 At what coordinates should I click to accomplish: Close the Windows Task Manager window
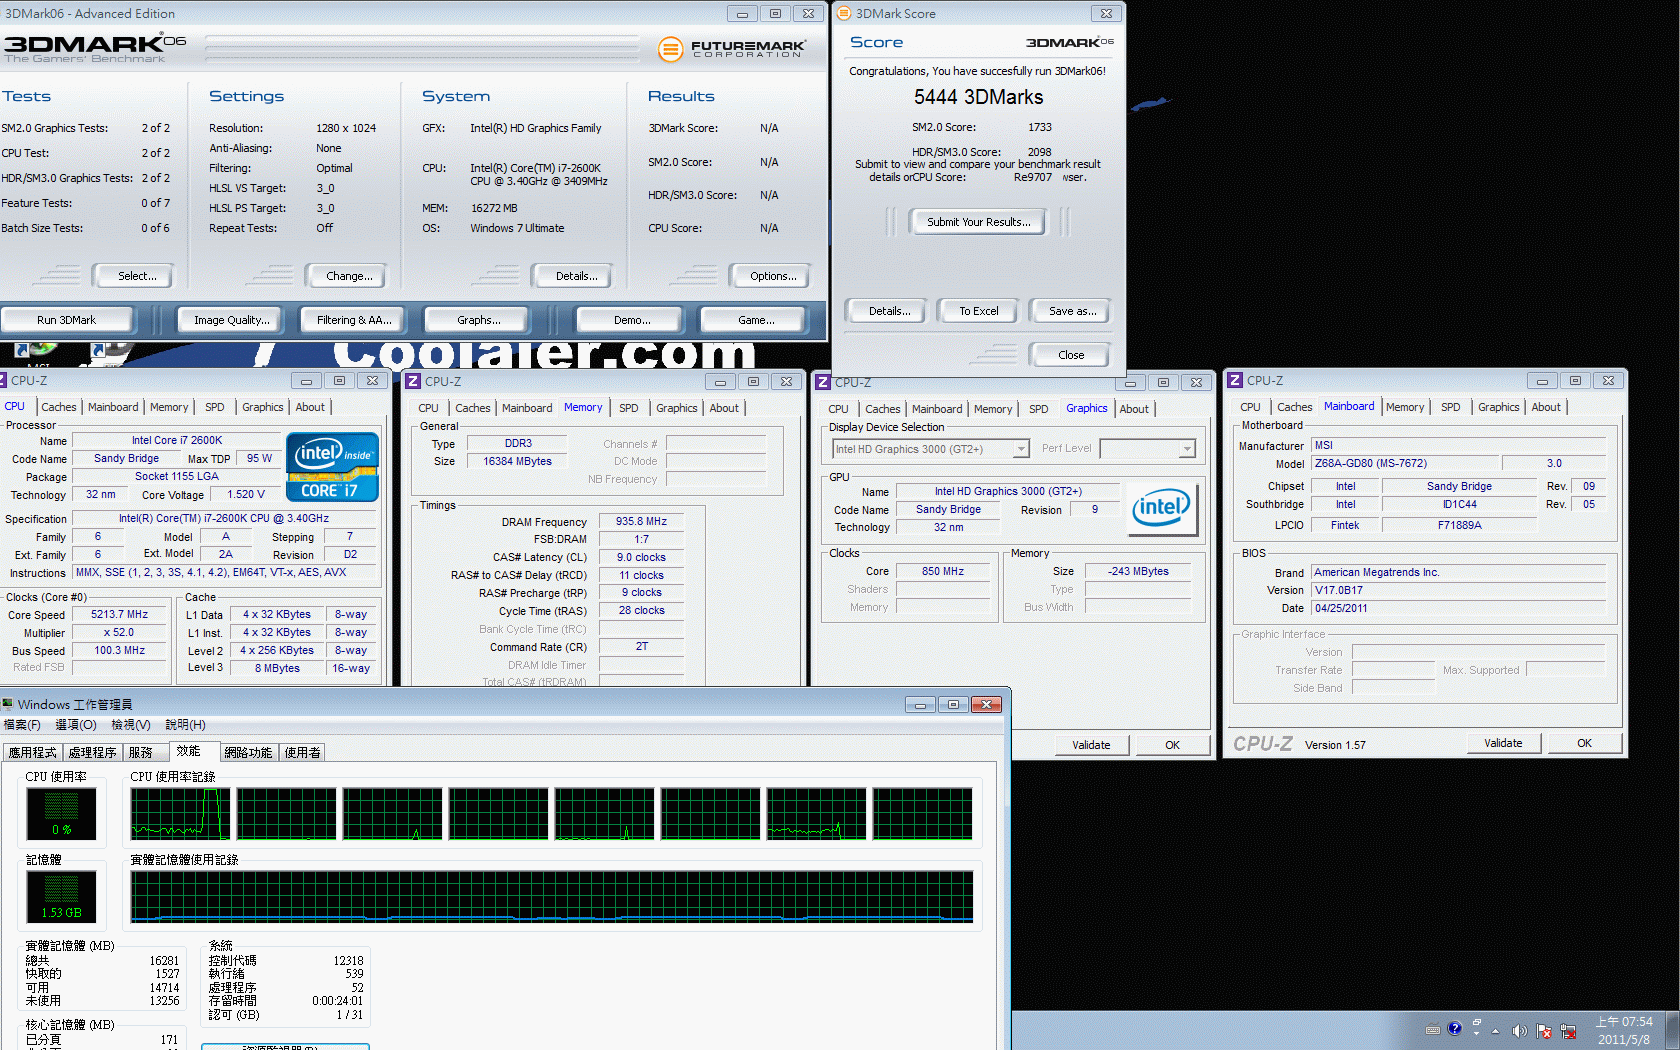986,704
